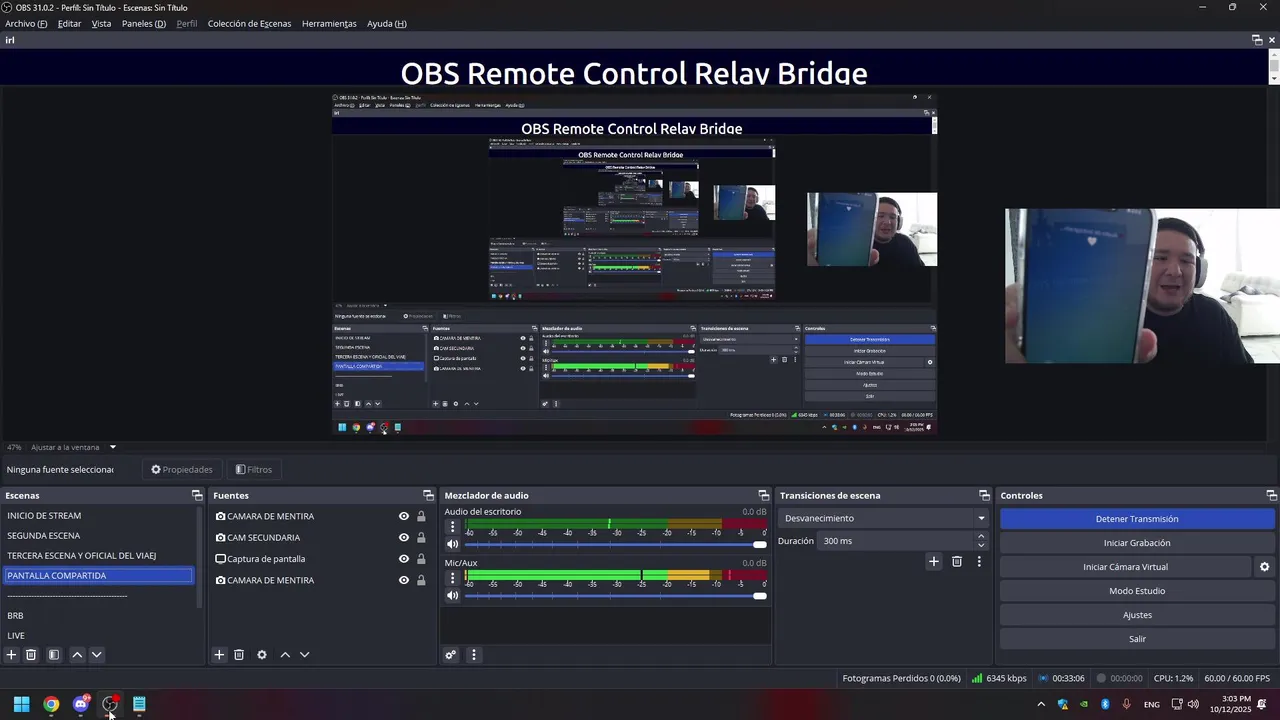Image resolution: width=1280 pixels, height=720 pixels.
Task: Open audio mixer toolbar options menu dots
Action: [474, 655]
